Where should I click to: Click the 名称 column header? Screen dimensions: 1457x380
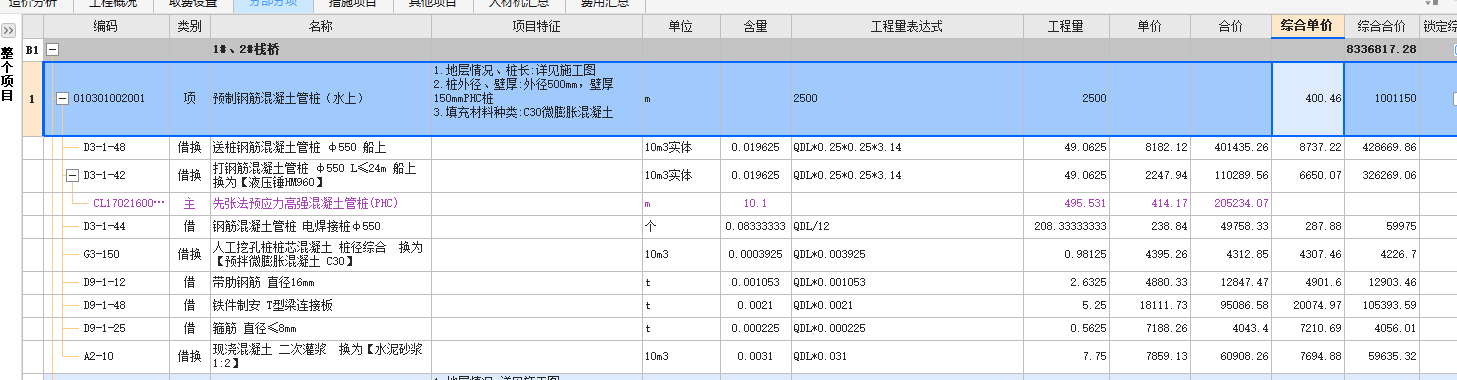click(320, 27)
